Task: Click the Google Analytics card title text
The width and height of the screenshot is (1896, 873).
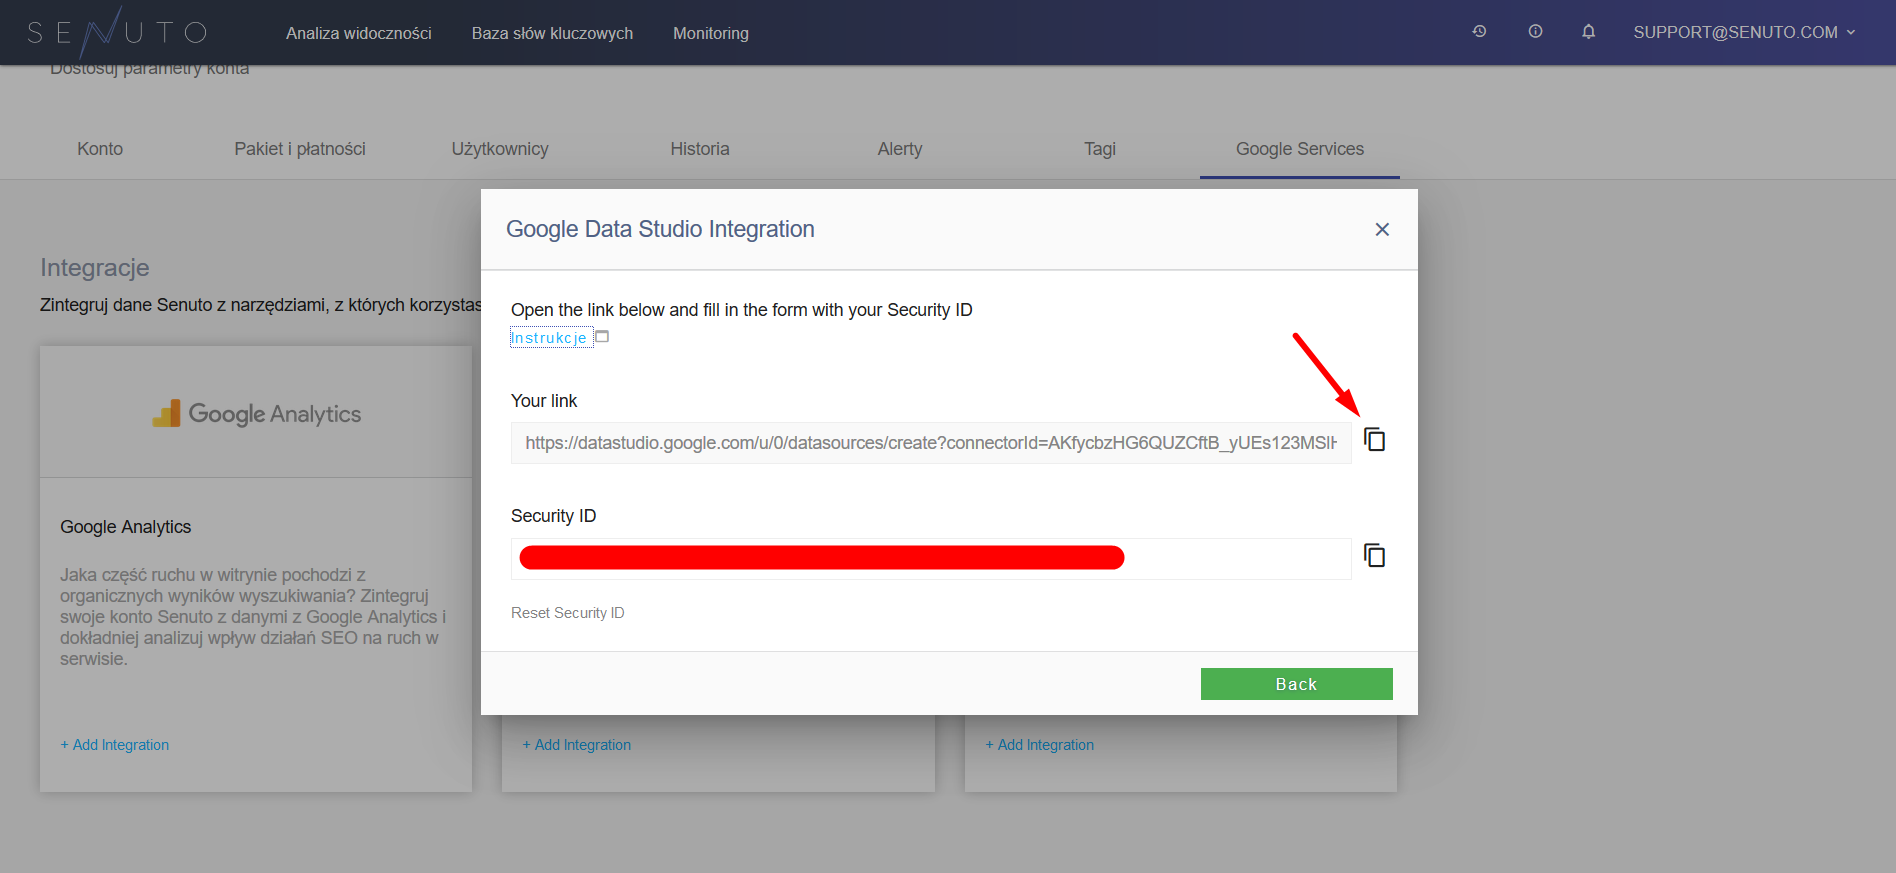Action: 126,527
